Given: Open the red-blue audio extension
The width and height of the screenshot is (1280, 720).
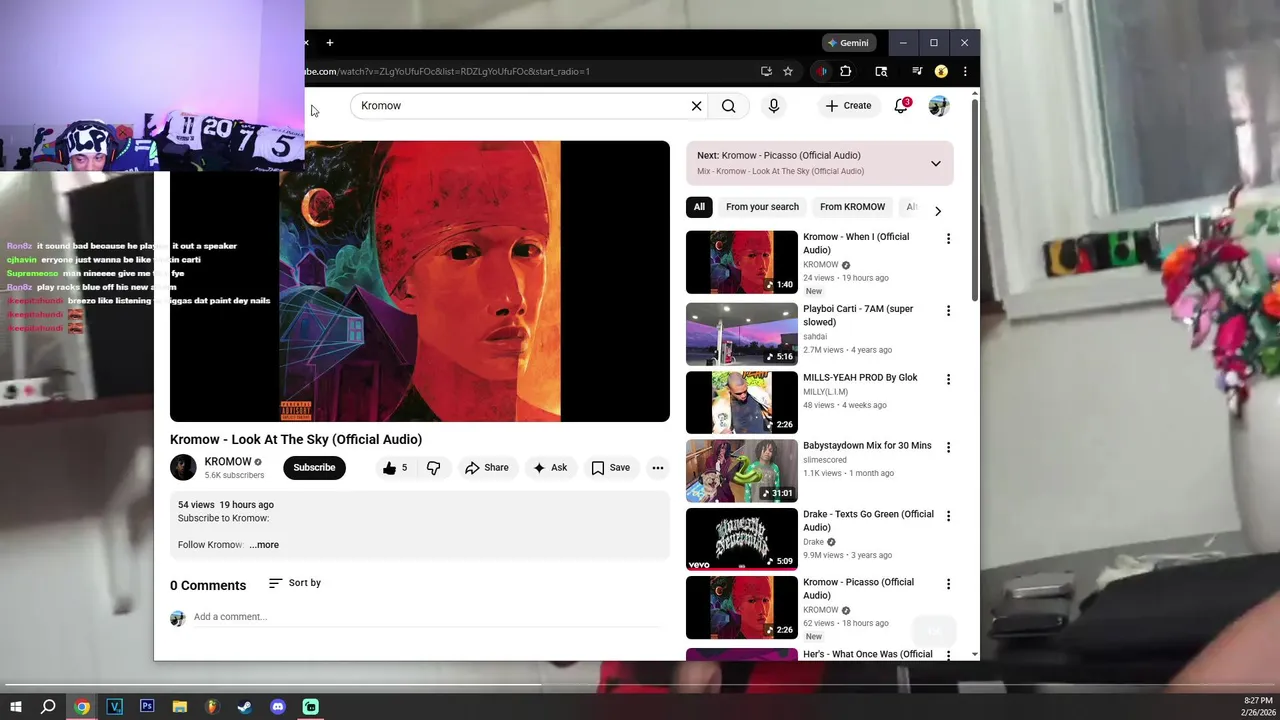Looking at the screenshot, I should [822, 71].
